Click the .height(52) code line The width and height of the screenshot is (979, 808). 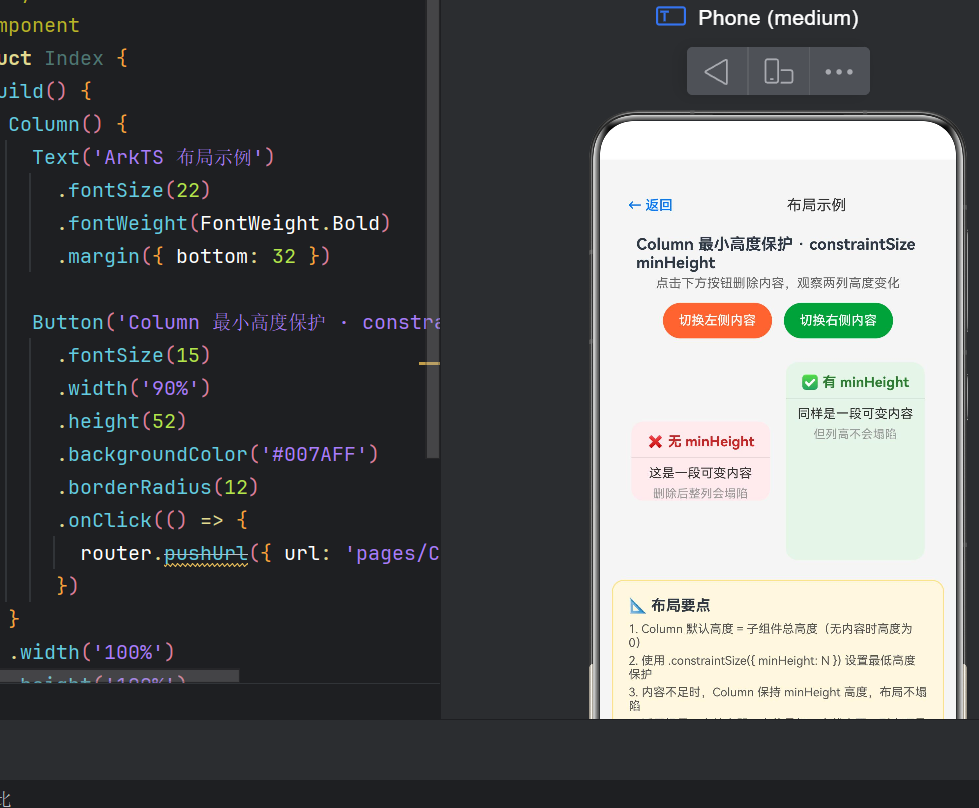[x=122, y=421]
